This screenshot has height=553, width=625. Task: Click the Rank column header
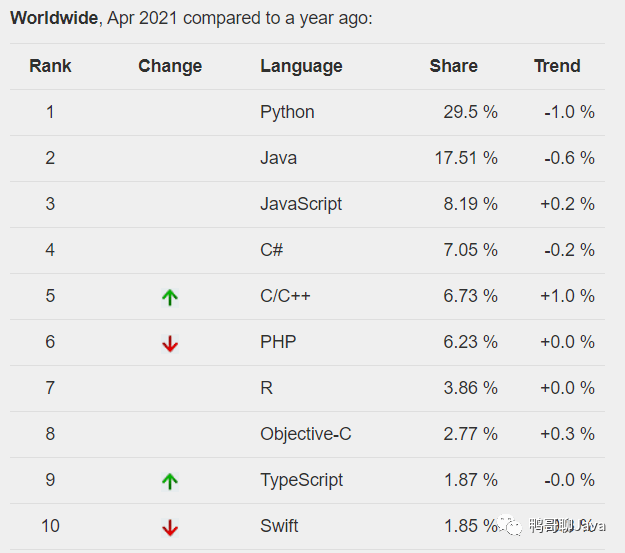(x=50, y=66)
